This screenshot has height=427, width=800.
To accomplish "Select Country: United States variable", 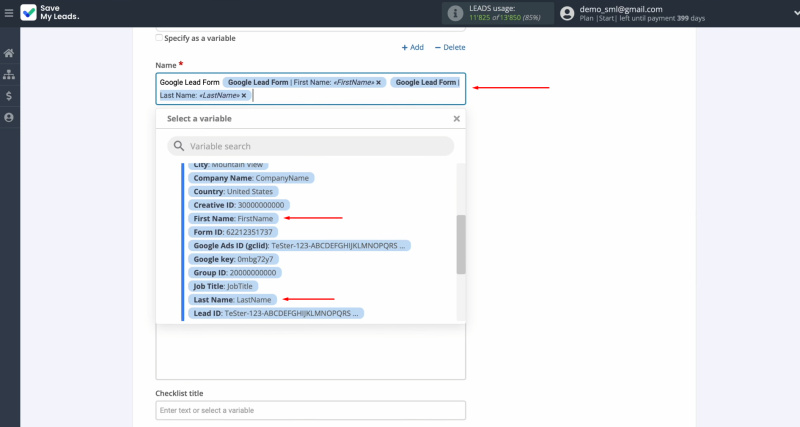I will (233, 192).
